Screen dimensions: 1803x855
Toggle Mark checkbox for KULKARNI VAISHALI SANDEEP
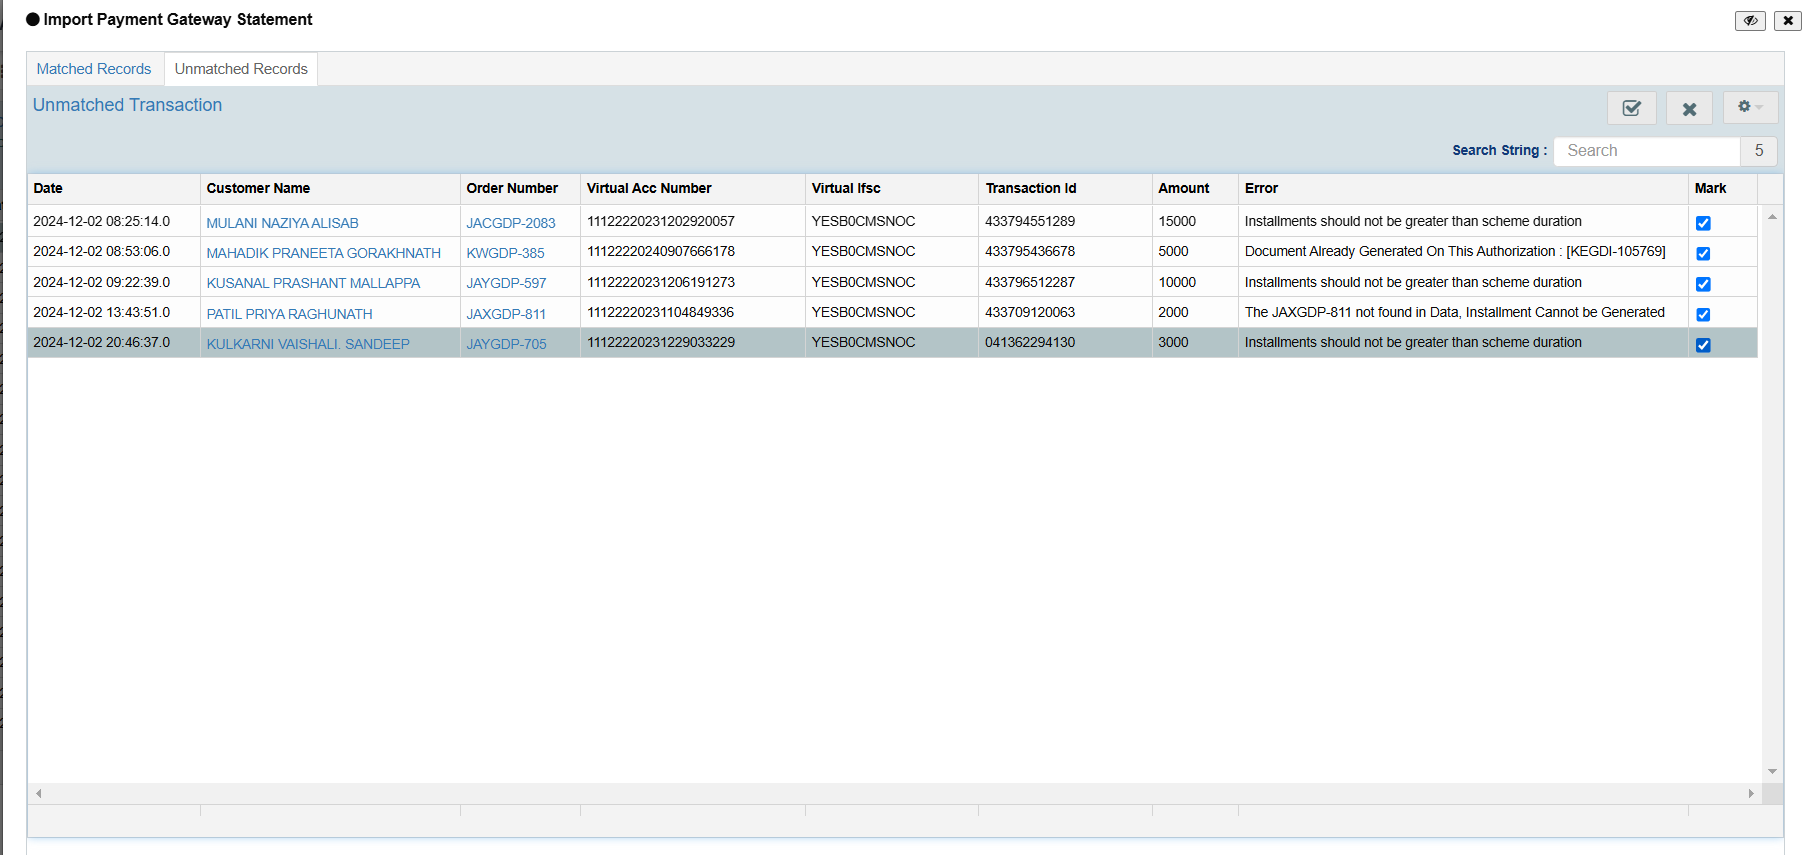[1703, 345]
